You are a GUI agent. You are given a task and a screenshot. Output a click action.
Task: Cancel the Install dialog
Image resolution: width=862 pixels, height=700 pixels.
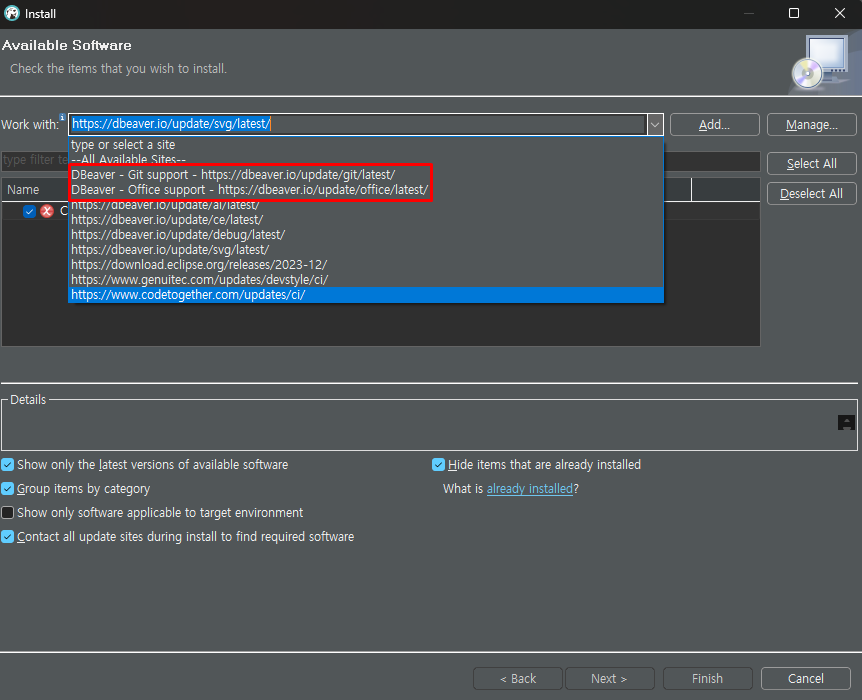tap(806, 679)
